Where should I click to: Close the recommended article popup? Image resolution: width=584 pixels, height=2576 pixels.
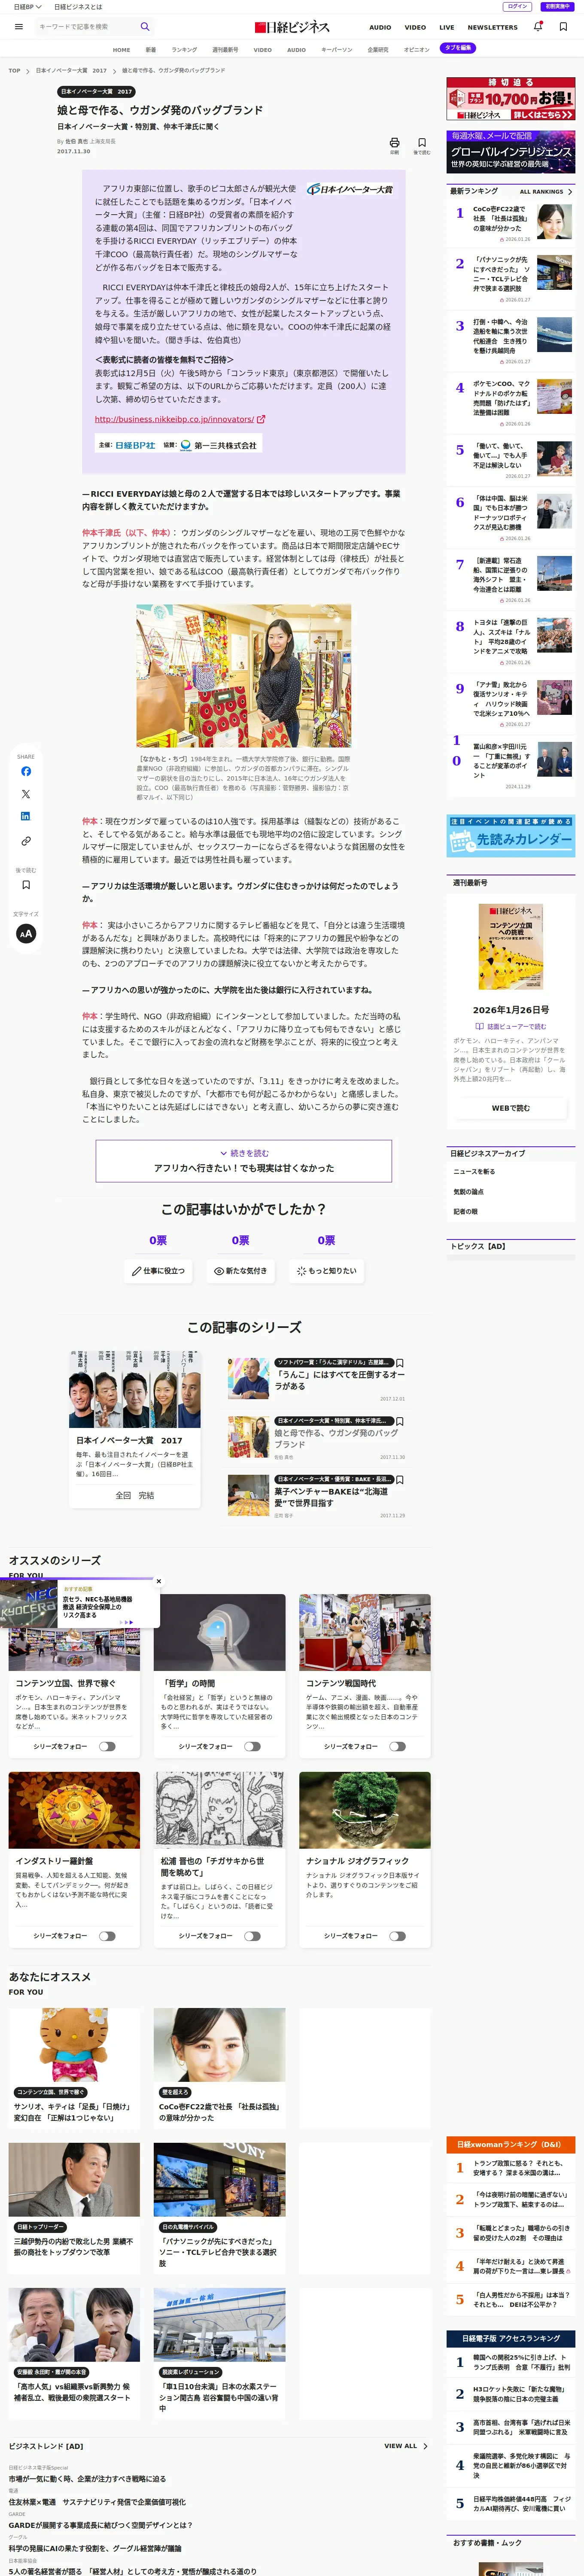[x=158, y=1581]
